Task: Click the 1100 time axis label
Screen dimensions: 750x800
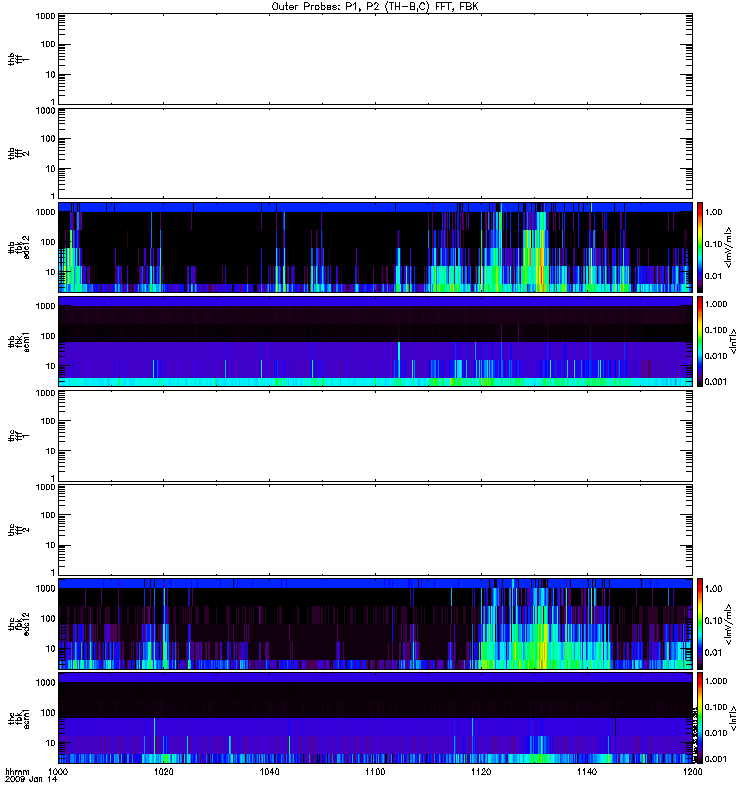Action: click(x=375, y=772)
